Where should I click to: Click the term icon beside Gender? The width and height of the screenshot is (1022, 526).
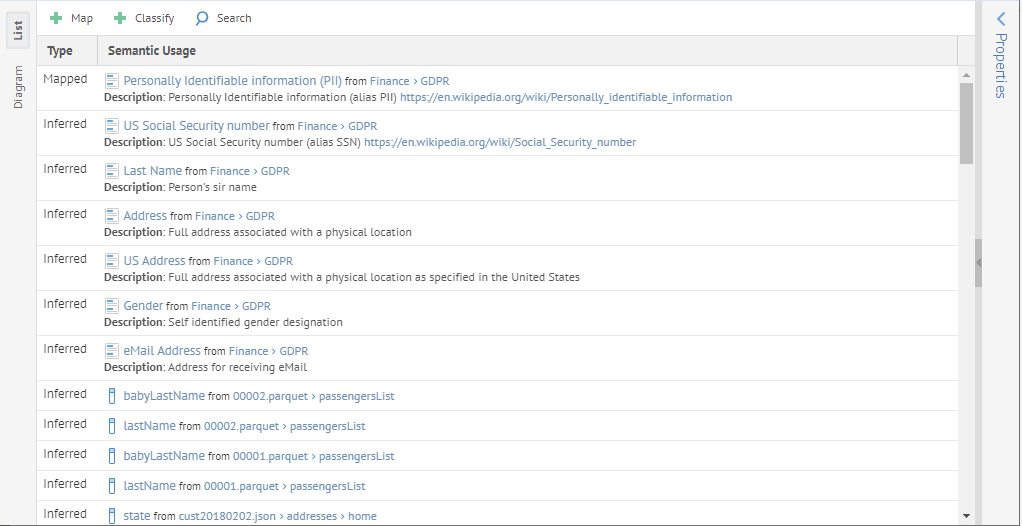112,306
